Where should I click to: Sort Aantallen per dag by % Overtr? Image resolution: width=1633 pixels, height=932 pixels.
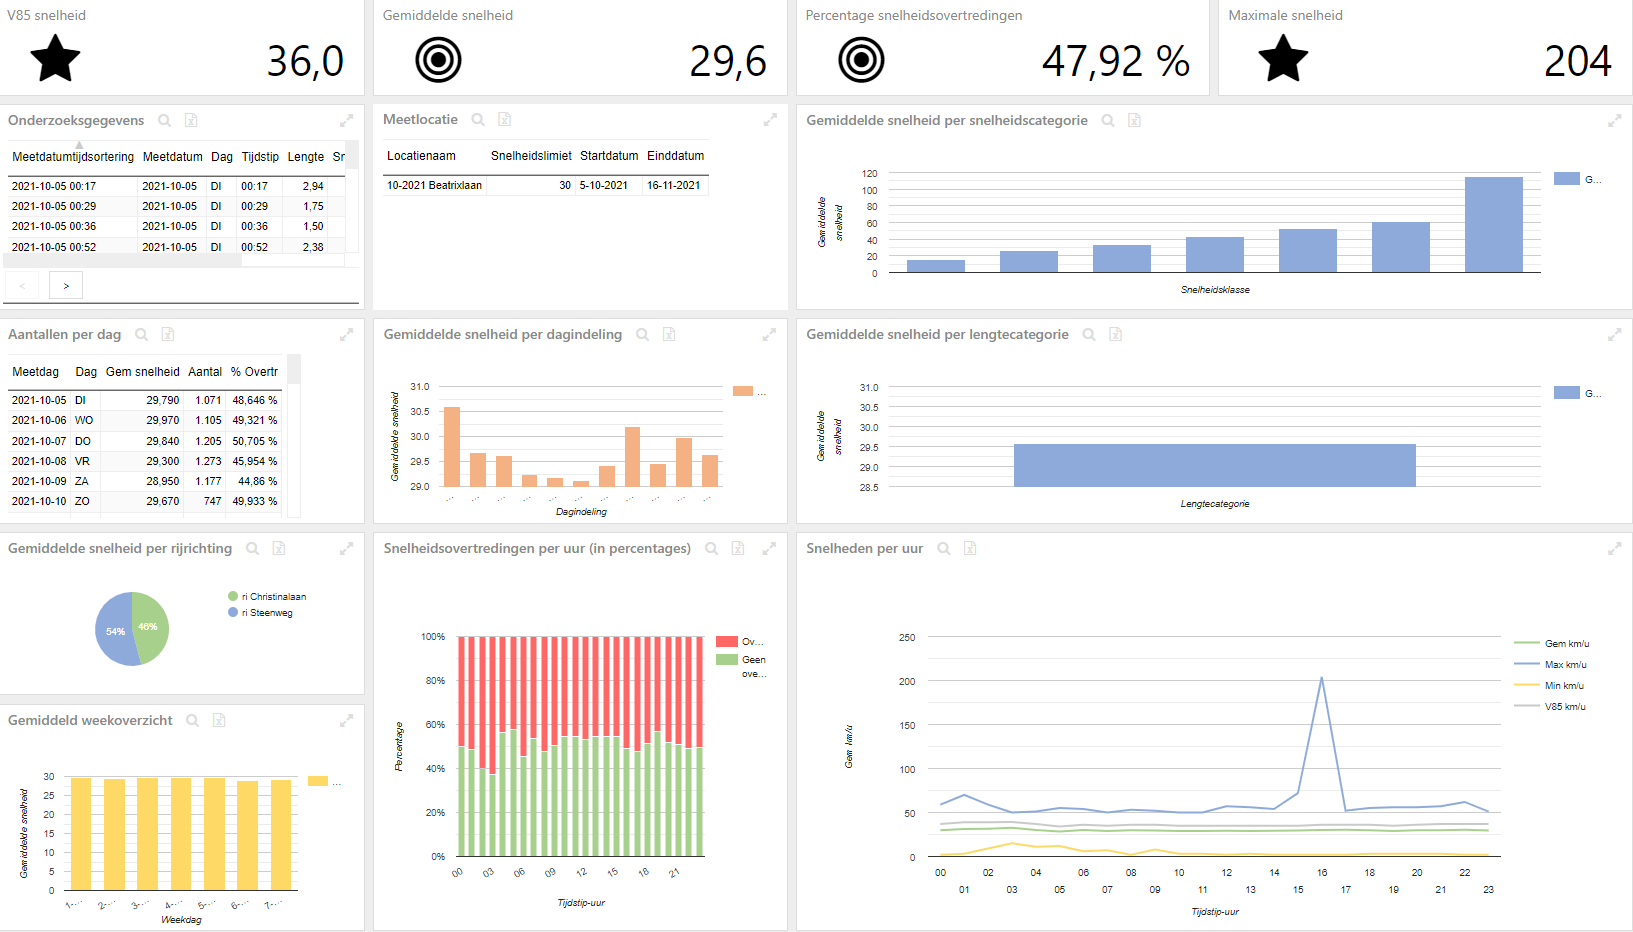254,372
